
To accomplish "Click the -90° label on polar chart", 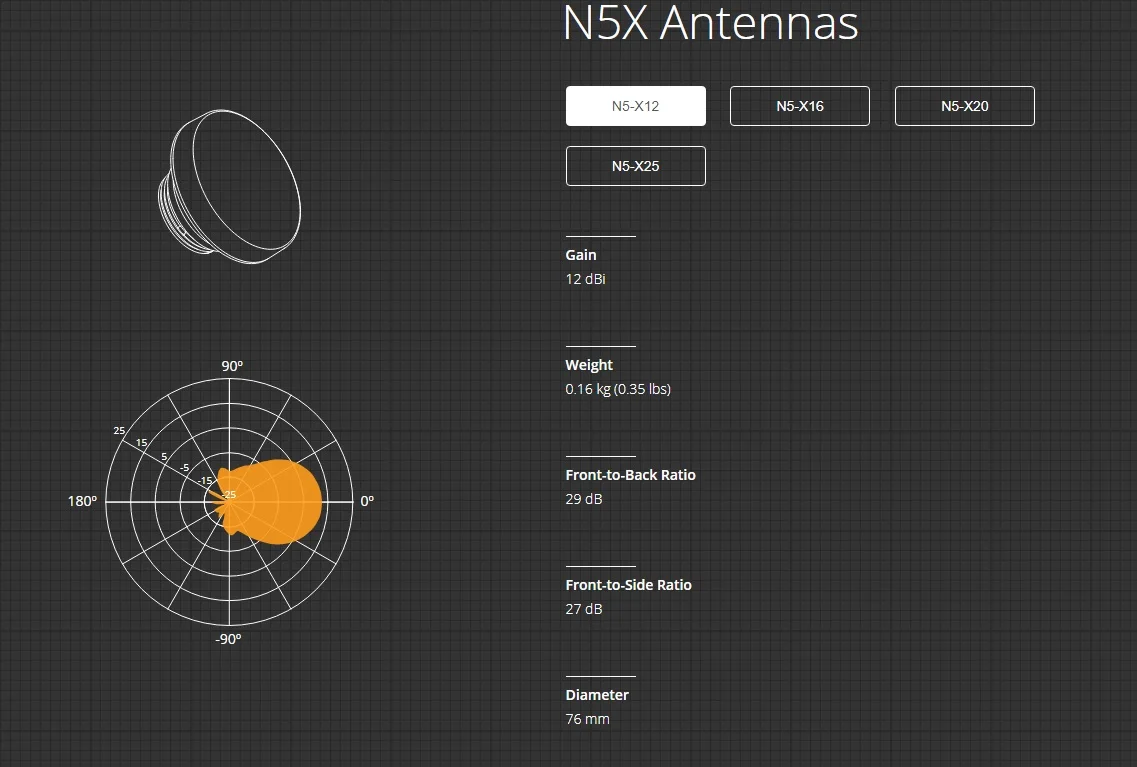I will pyautogui.click(x=228, y=639).
